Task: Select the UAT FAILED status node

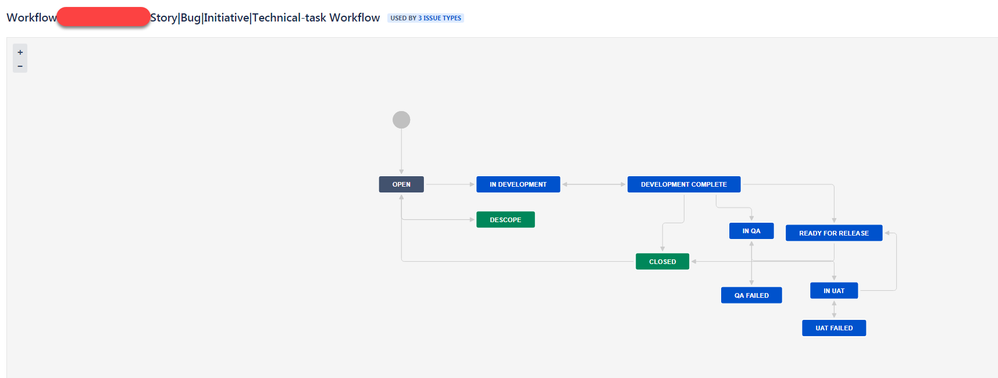Action: point(834,328)
